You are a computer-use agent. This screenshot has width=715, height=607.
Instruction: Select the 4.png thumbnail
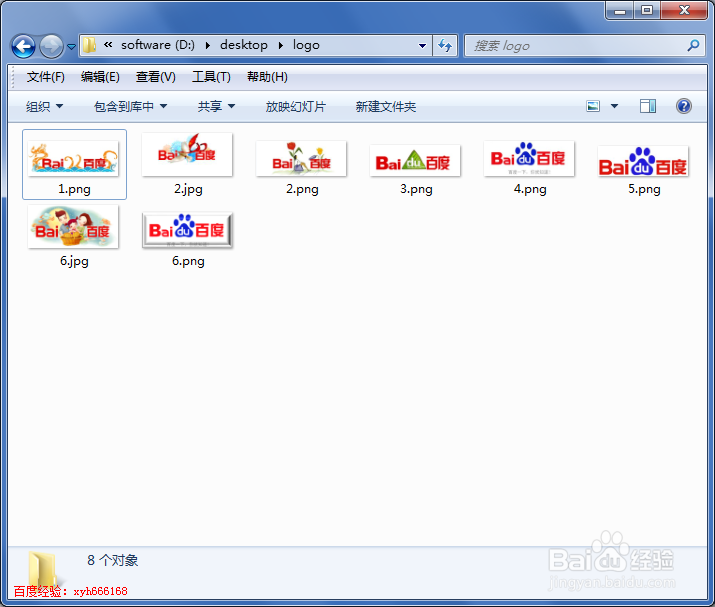[529, 158]
